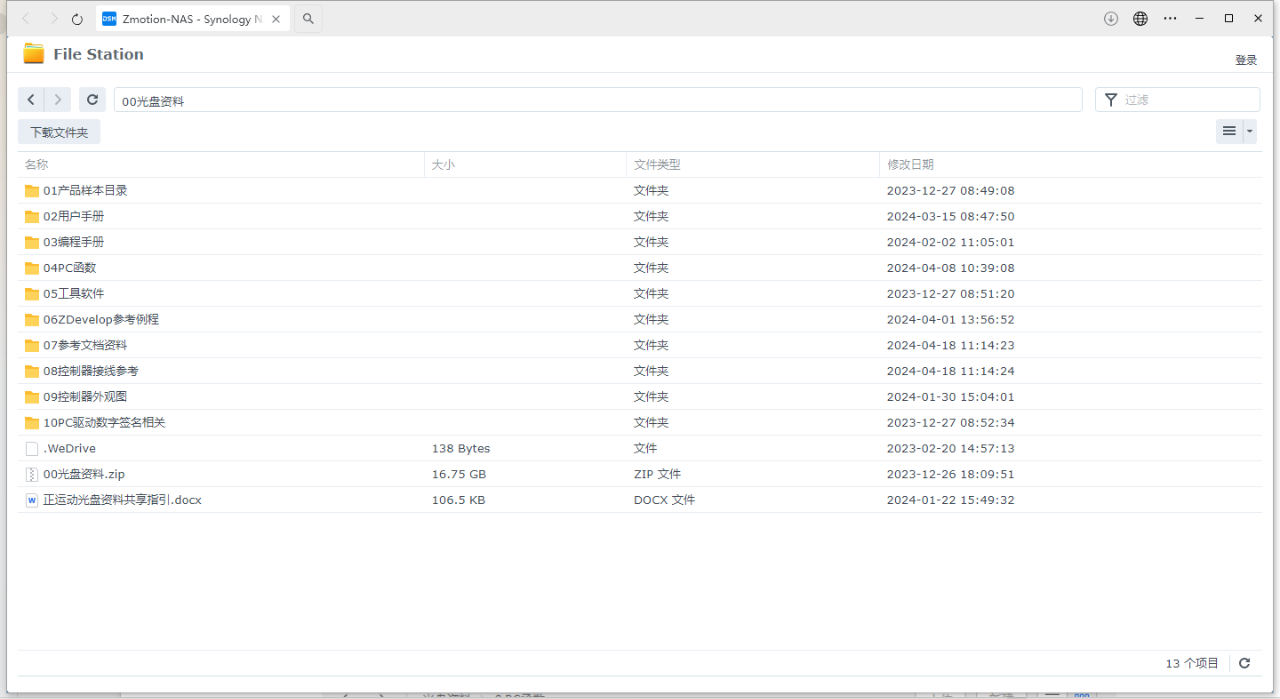The image size is (1280, 699).
Task: Click folder icon of 03编程手册
Action: click(32, 243)
